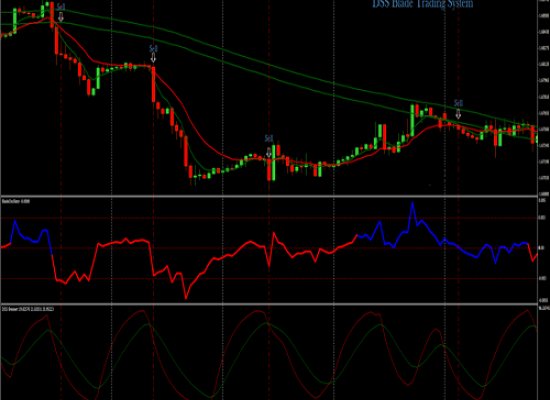This screenshot has height=400, width=550.
Task: Click divider between price chart and oscillator panel
Action: 269,196
